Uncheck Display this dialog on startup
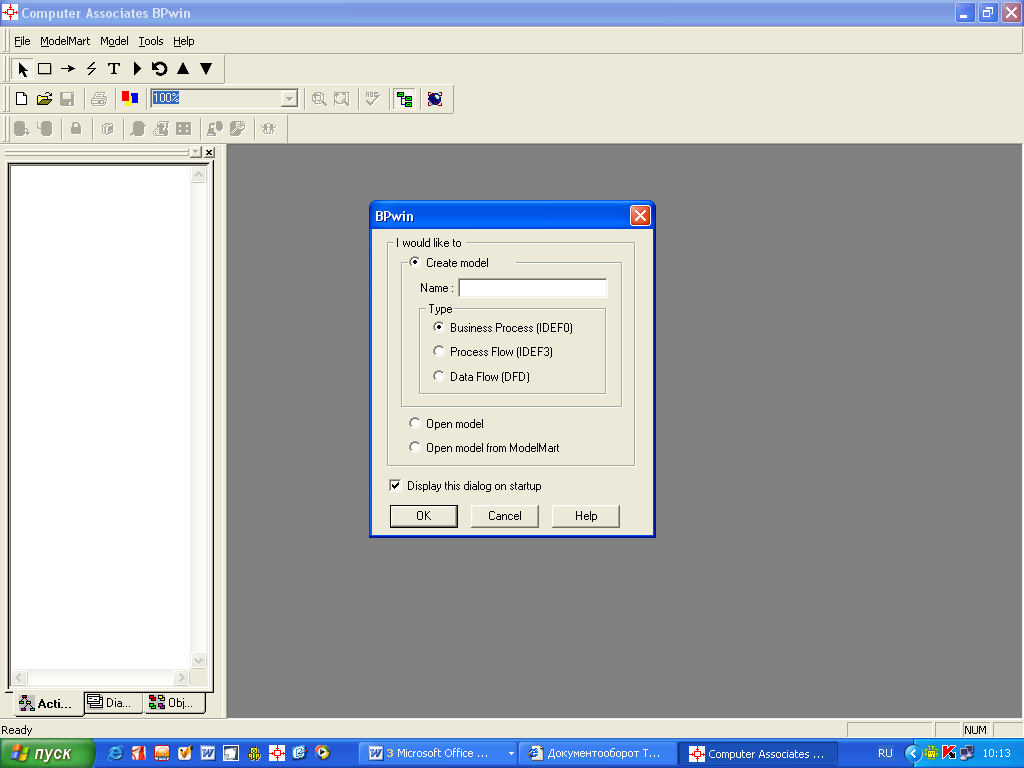 395,485
